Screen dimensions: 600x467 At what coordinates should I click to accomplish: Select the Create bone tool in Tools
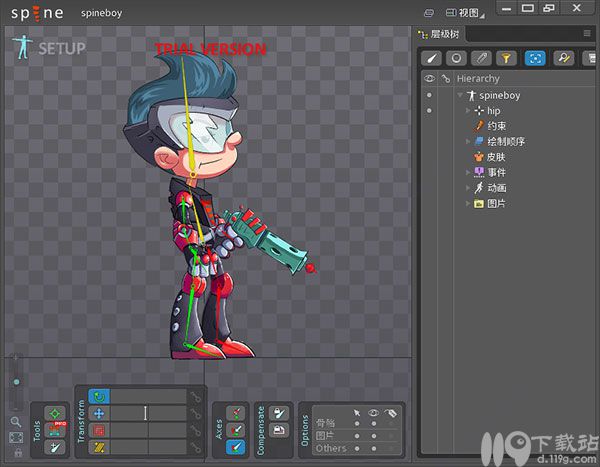click(55, 447)
